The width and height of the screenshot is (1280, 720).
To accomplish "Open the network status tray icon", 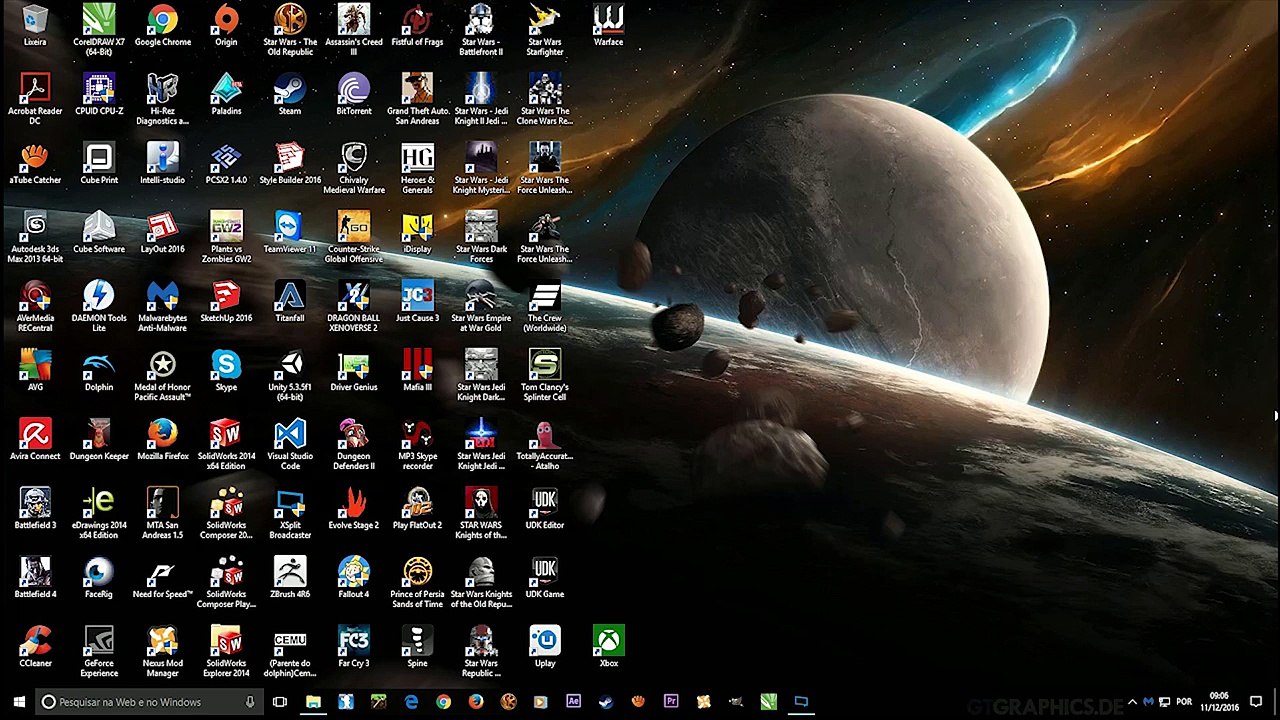I will click(1164, 702).
